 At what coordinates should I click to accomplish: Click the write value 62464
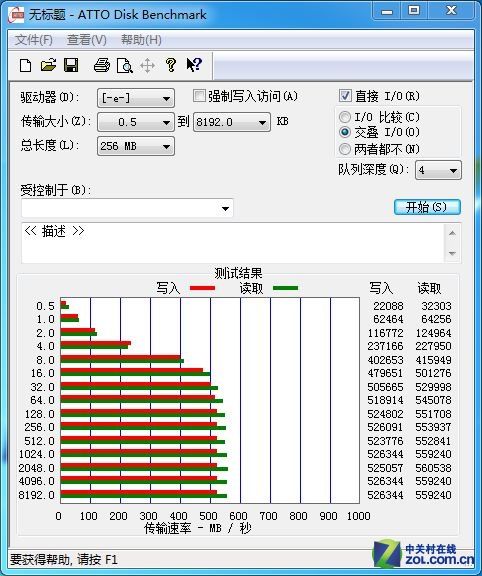(388, 319)
